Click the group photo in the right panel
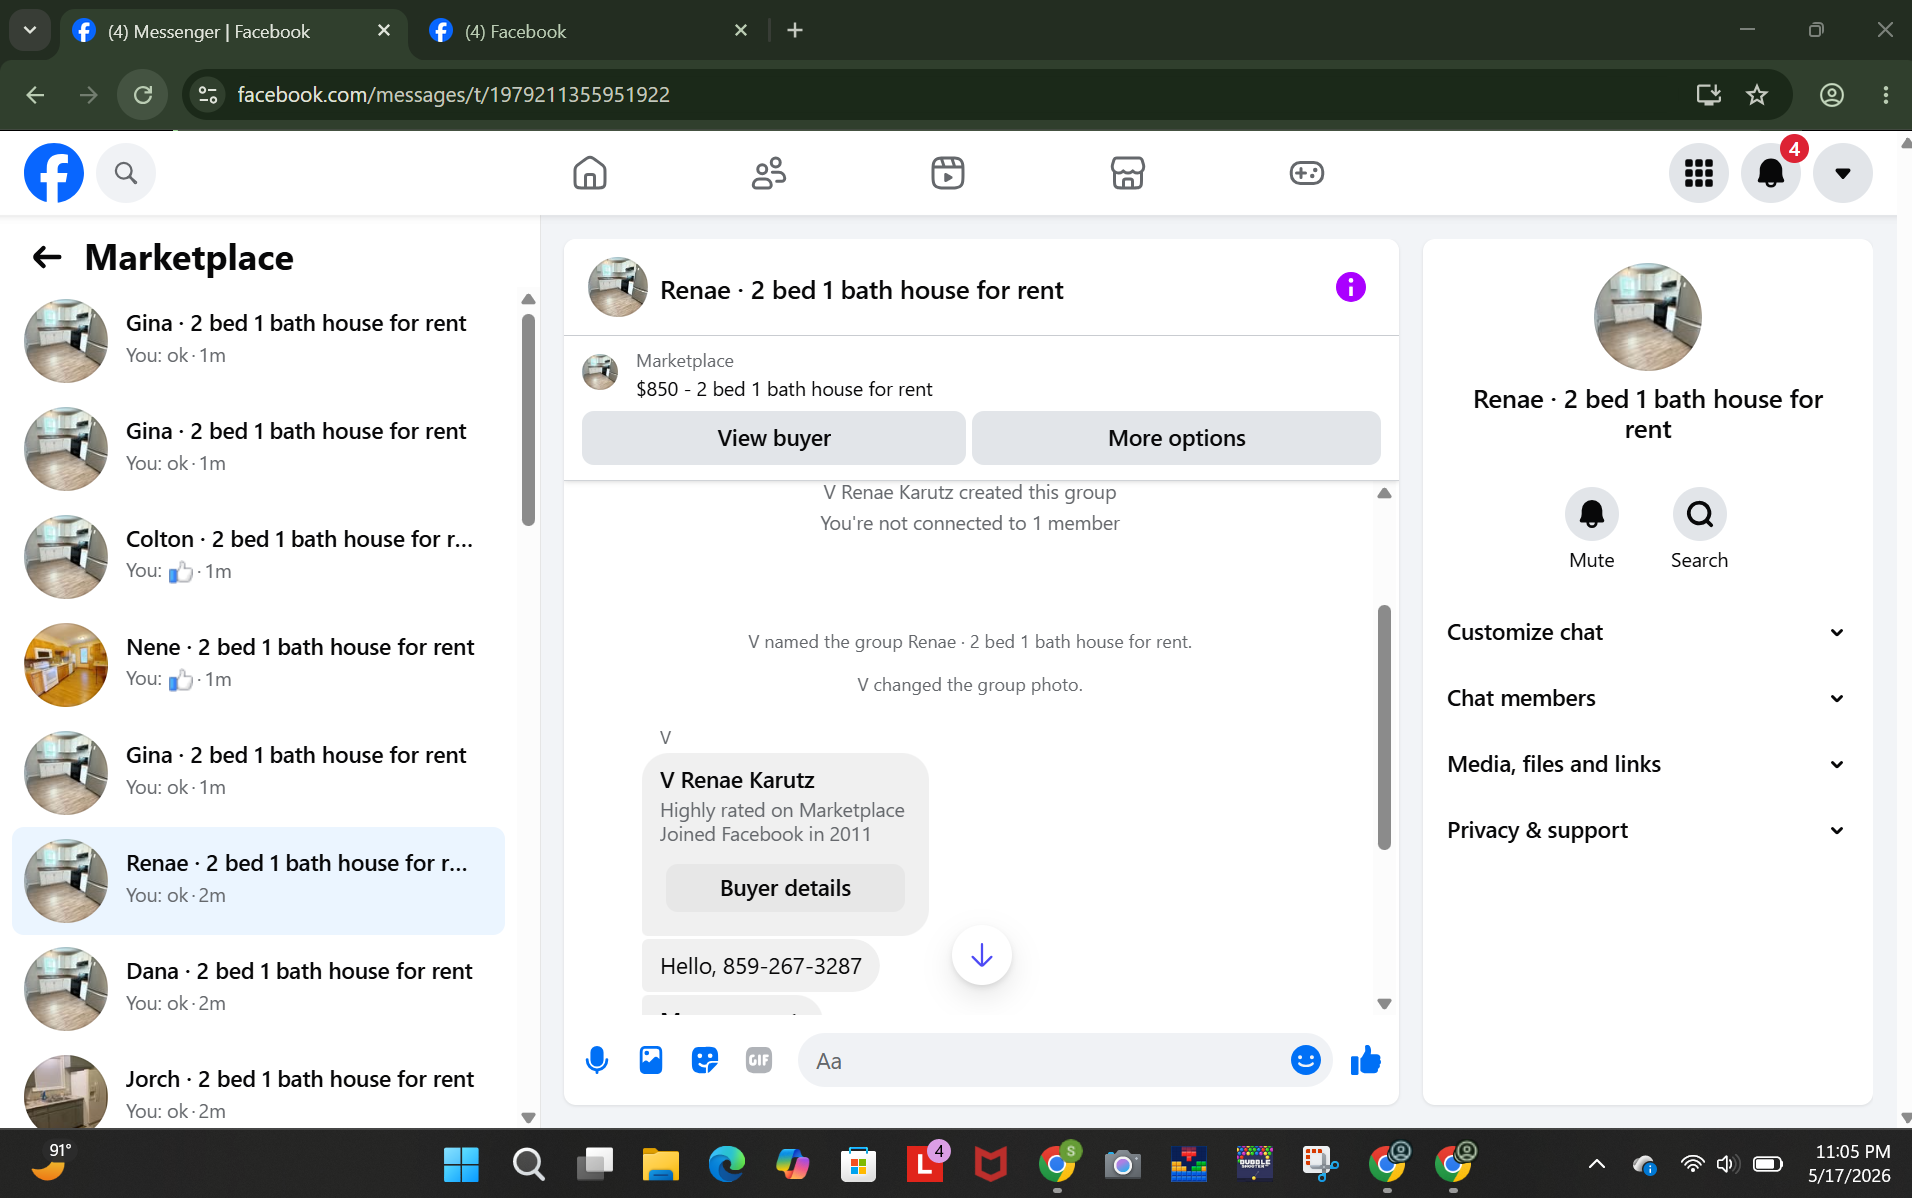The width and height of the screenshot is (1912, 1198). [x=1647, y=317]
